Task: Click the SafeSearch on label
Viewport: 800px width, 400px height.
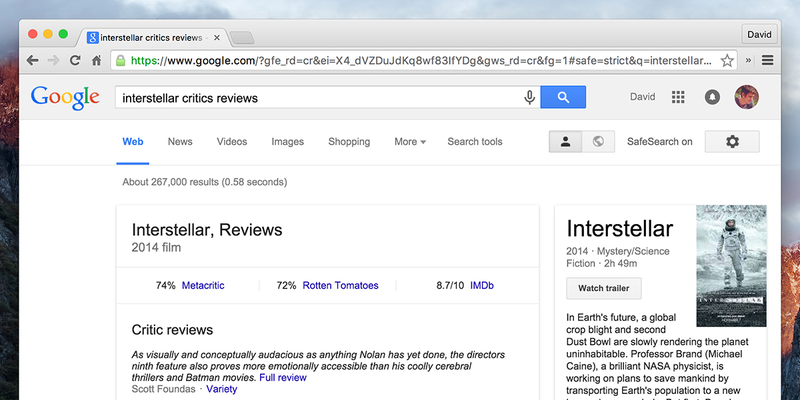Action: pyautogui.click(x=660, y=142)
